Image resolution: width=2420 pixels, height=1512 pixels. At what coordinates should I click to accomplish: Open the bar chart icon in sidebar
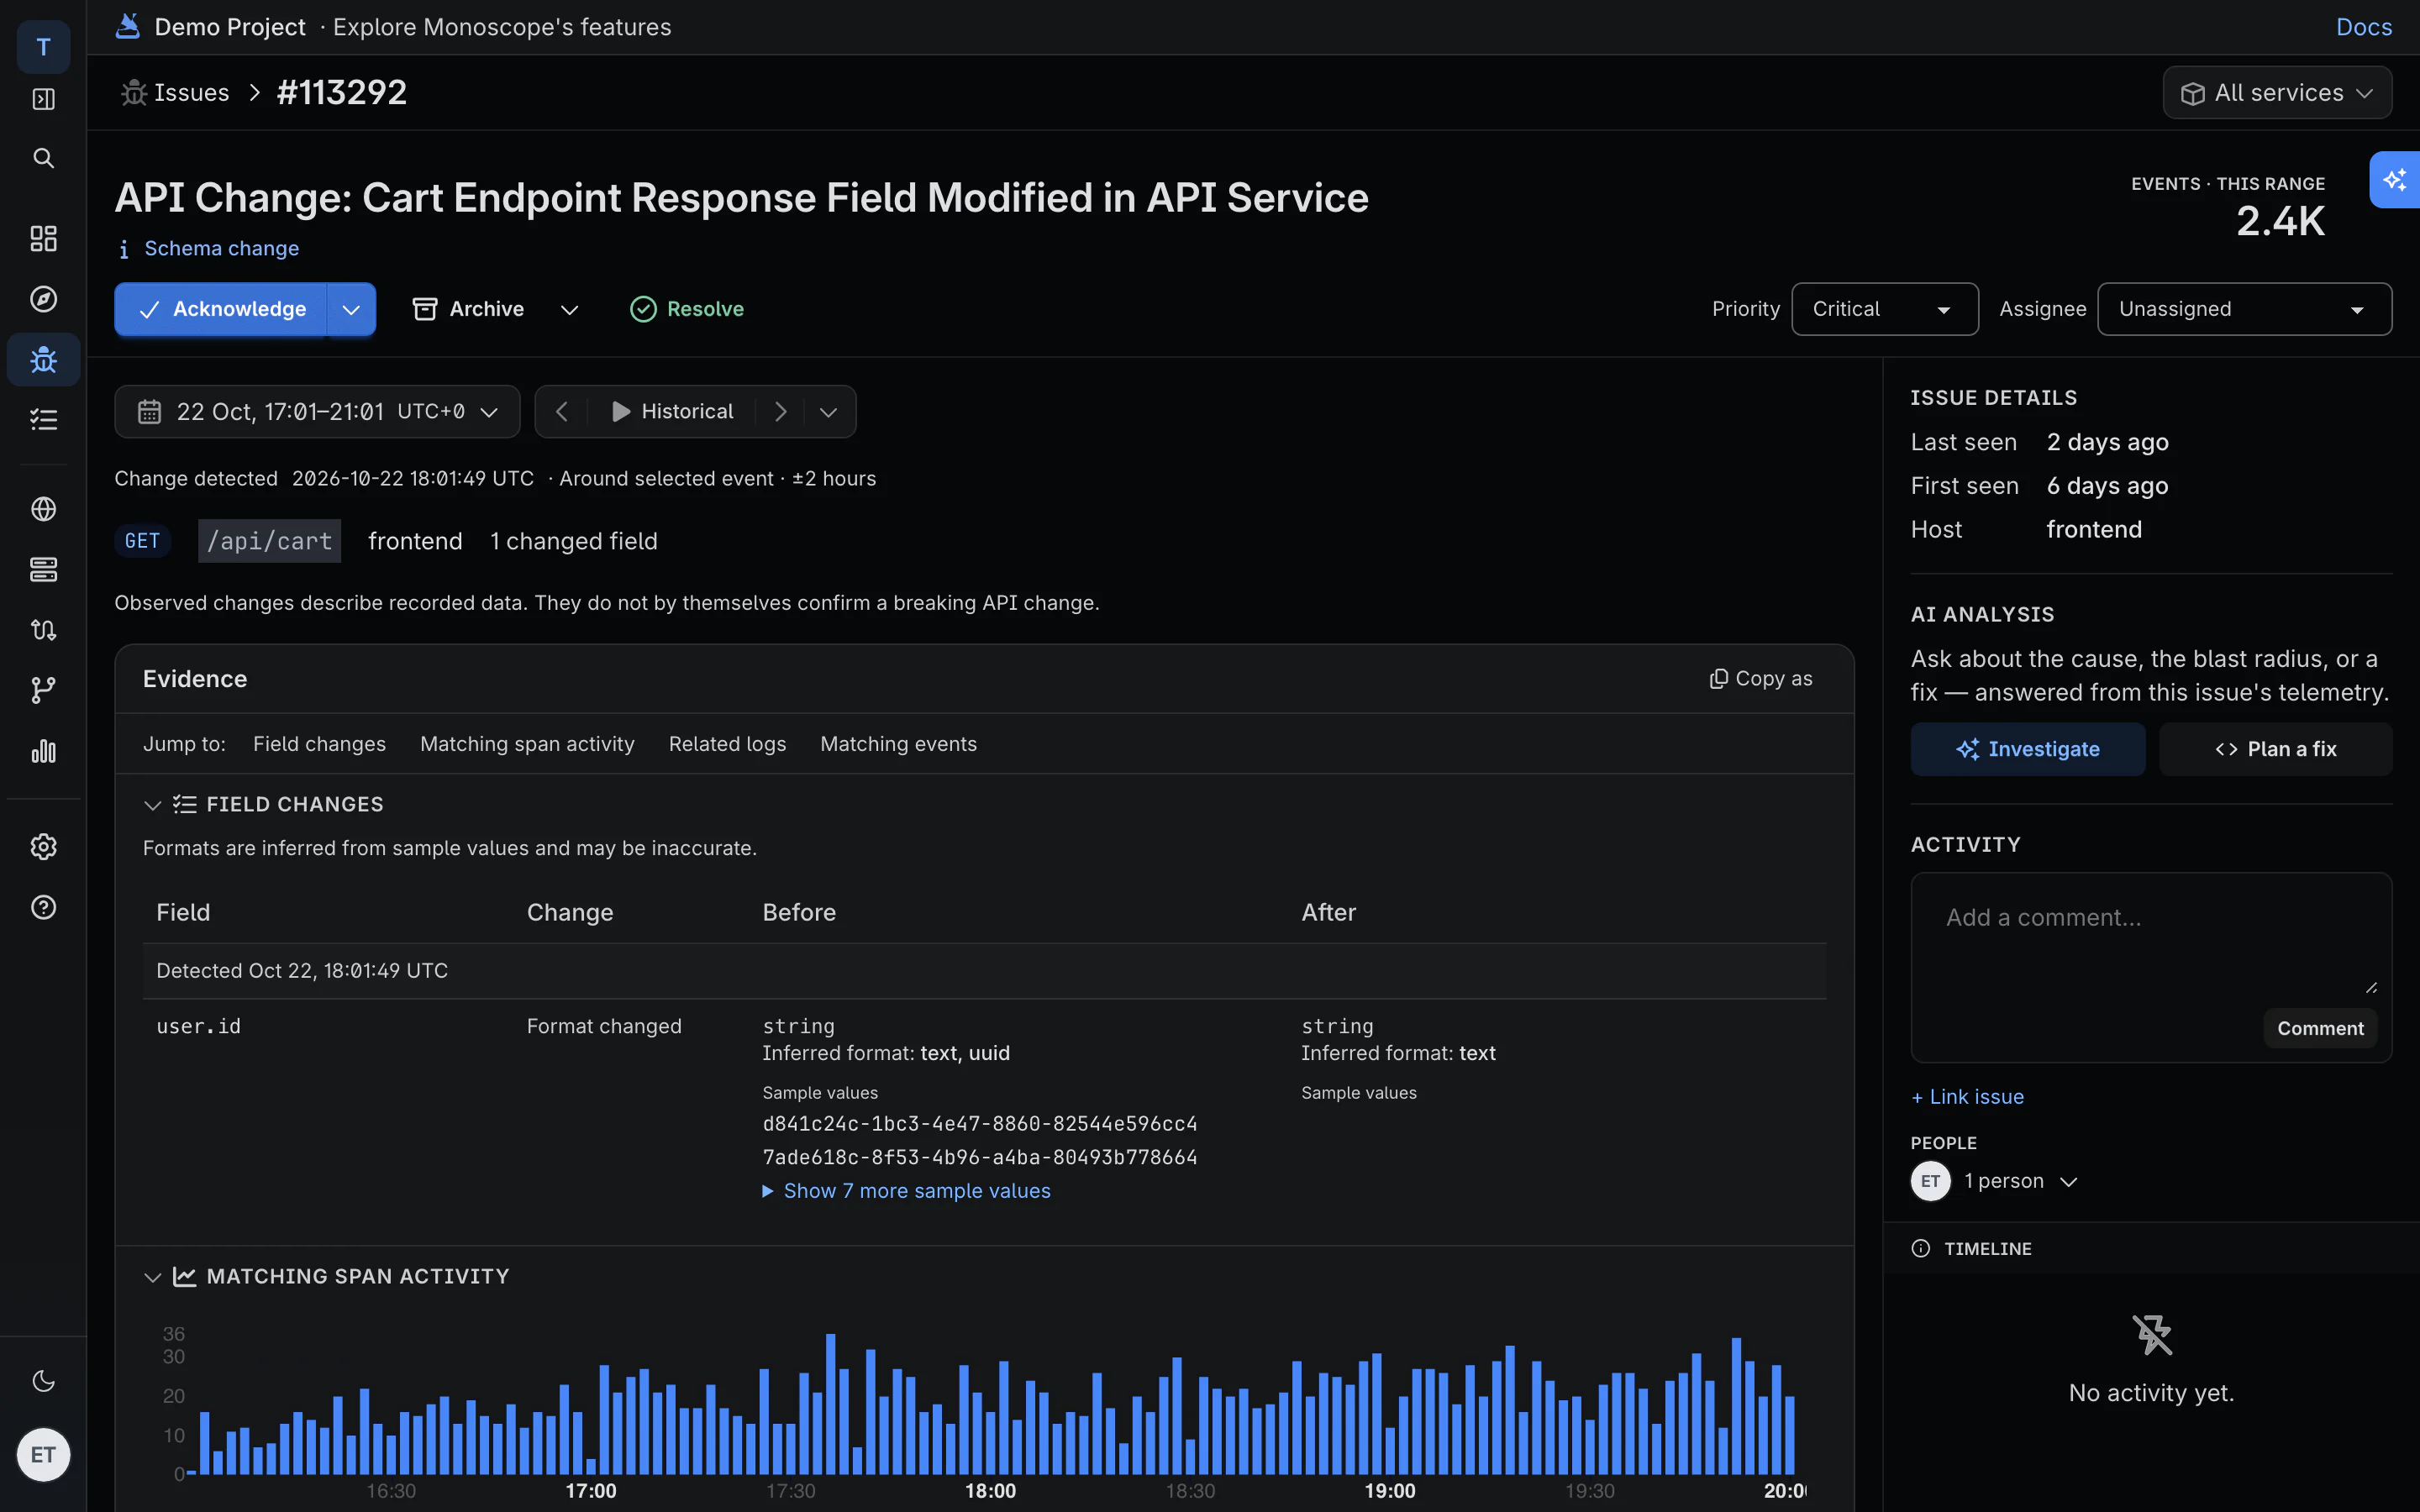point(43,751)
